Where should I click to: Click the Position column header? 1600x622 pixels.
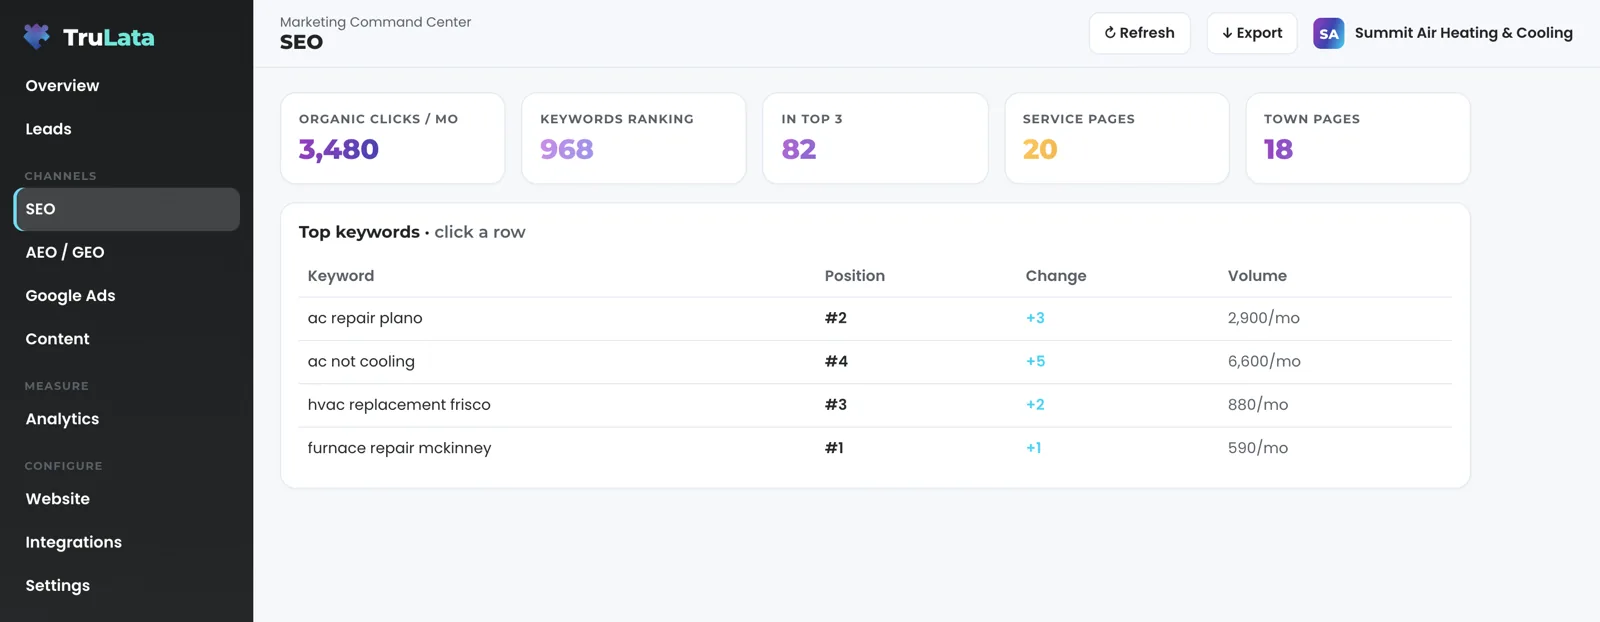[x=854, y=276]
